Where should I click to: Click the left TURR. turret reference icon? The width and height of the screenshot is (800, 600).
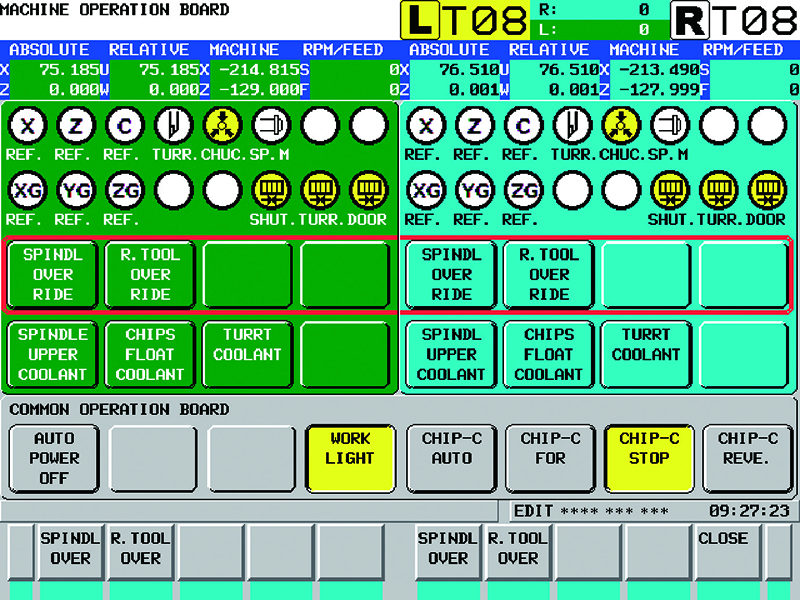coord(173,125)
